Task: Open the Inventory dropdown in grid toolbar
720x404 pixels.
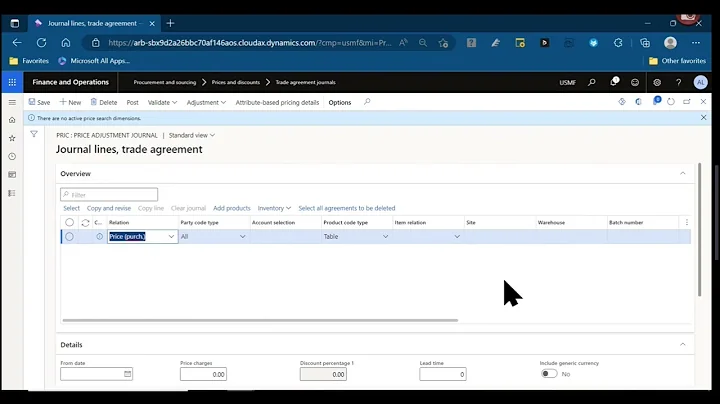Action: click(x=274, y=208)
